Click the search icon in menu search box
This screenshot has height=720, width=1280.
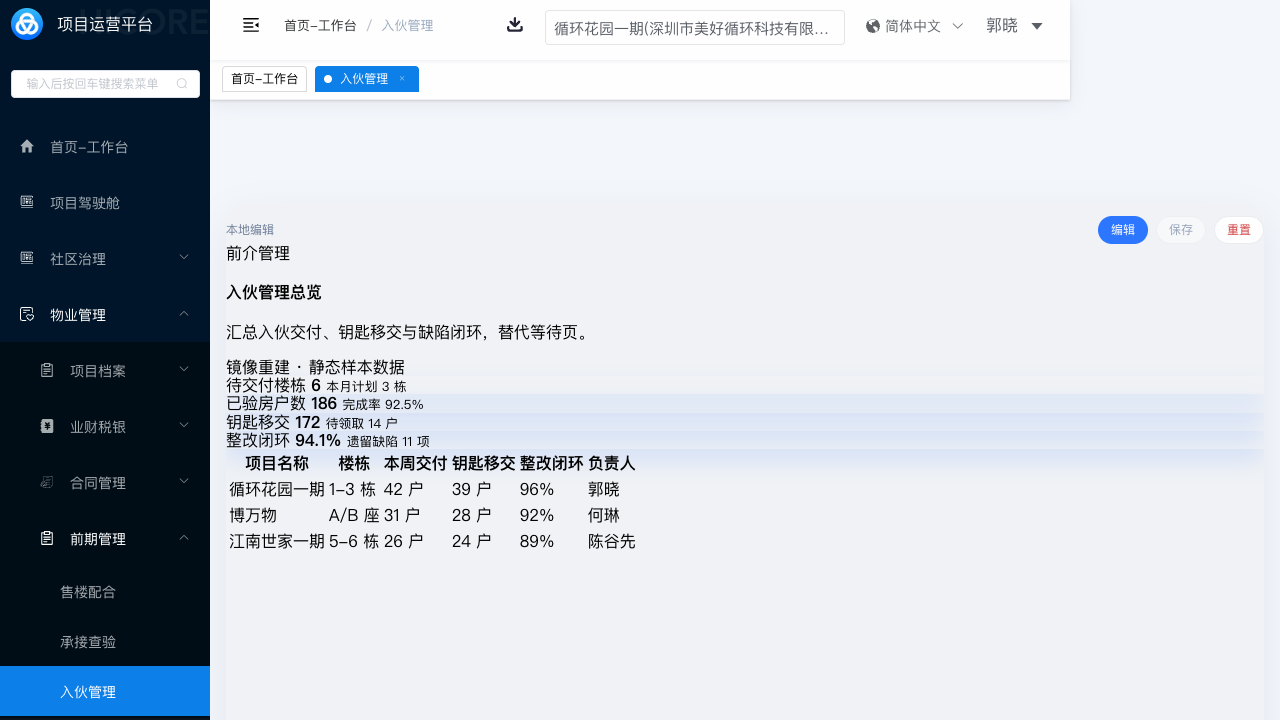point(182,84)
